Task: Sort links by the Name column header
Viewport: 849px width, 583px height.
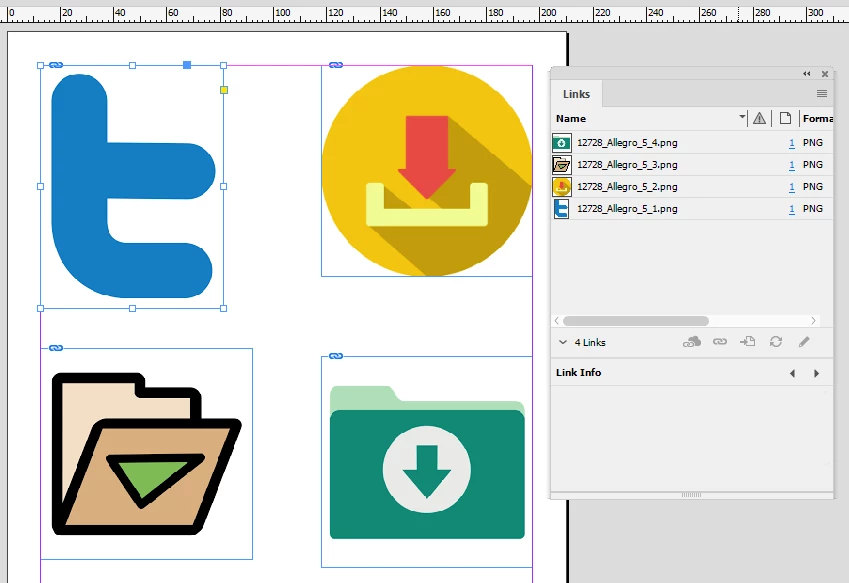Action: (571, 118)
